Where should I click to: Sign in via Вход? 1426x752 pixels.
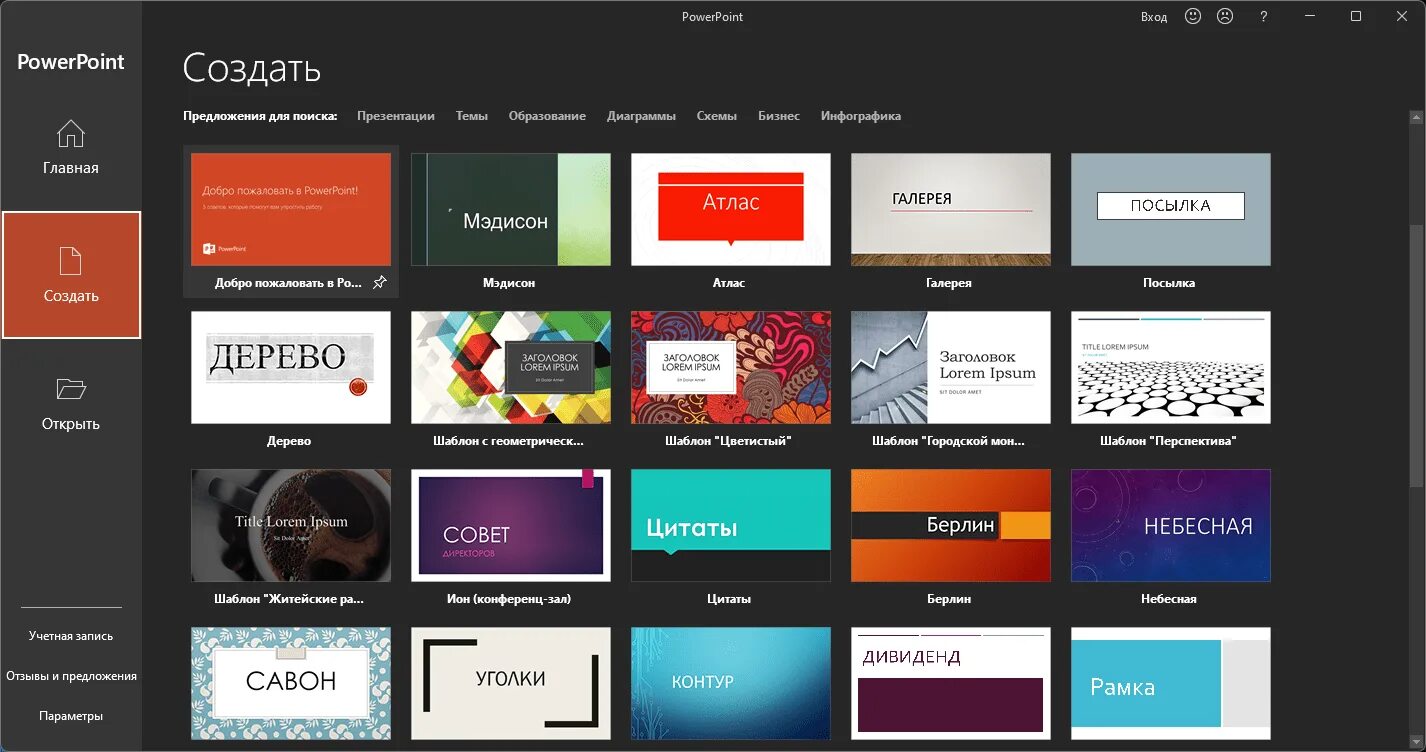click(x=1154, y=17)
